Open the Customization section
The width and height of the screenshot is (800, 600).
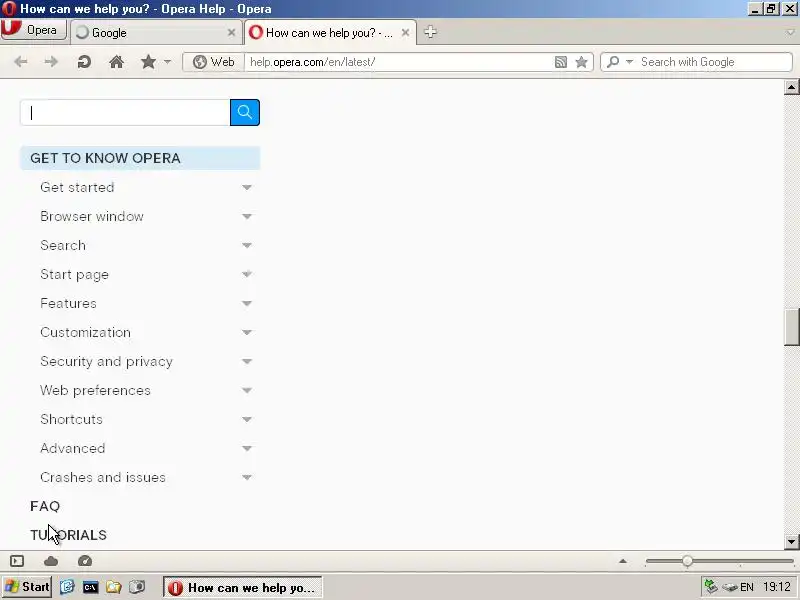[85, 333]
